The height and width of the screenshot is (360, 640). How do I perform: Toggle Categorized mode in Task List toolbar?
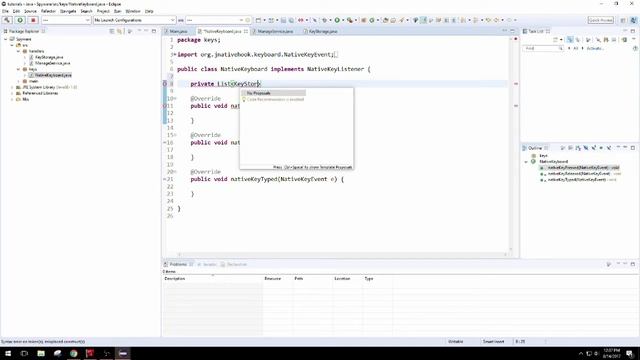click(570, 40)
